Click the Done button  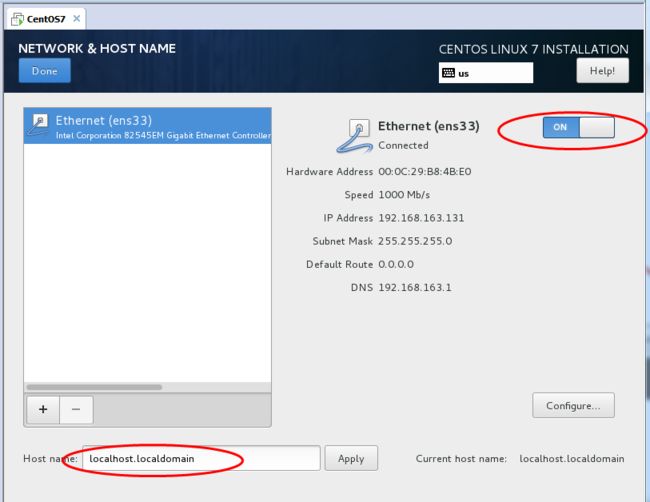(44, 70)
